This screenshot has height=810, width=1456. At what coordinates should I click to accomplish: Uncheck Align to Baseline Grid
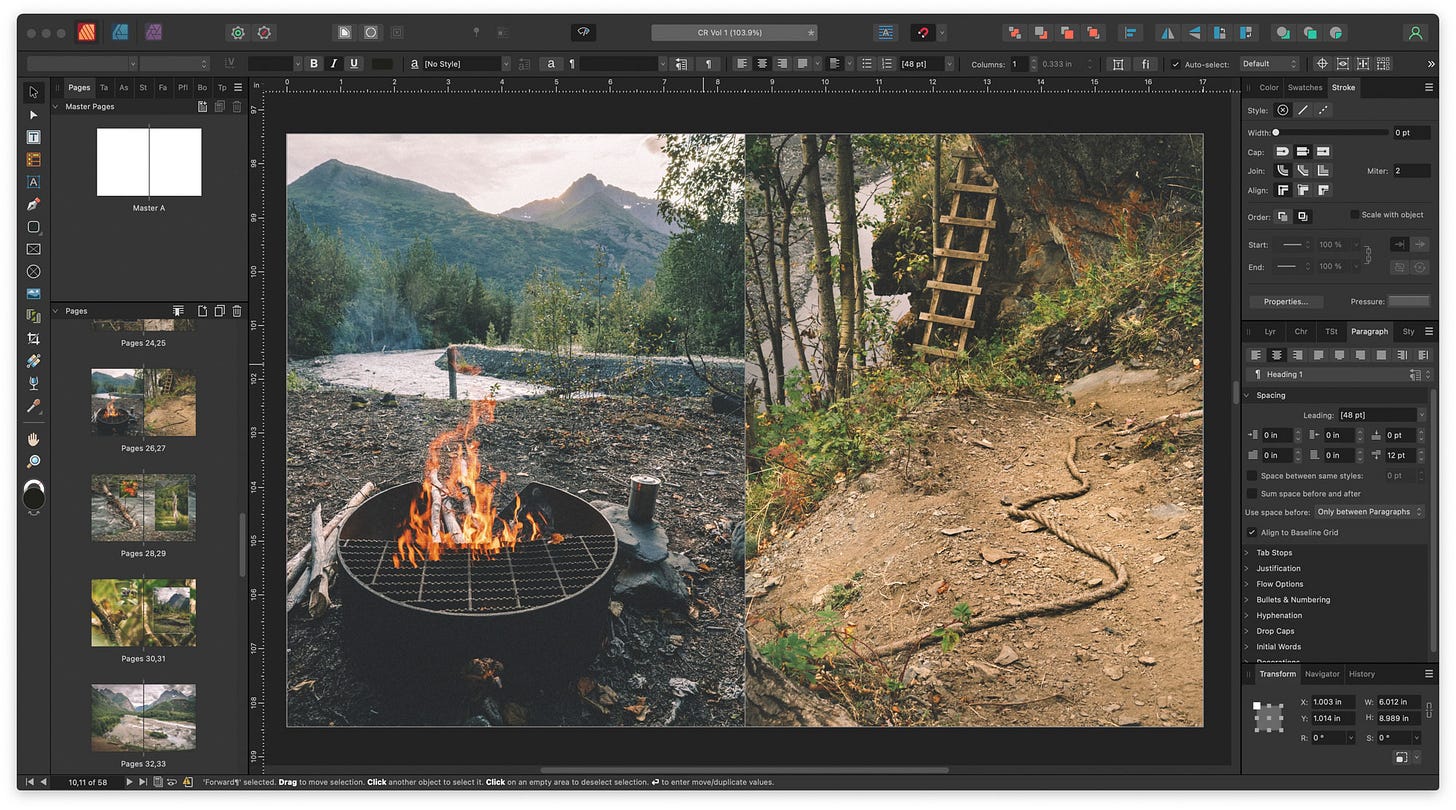(1252, 533)
